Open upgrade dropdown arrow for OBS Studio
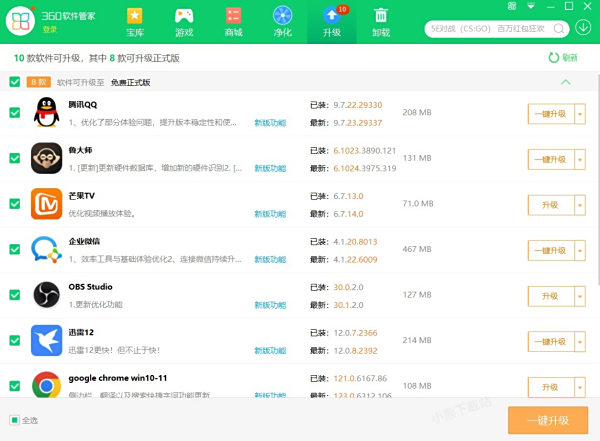This screenshot has height=441, width=600. (x=580, y=296)
